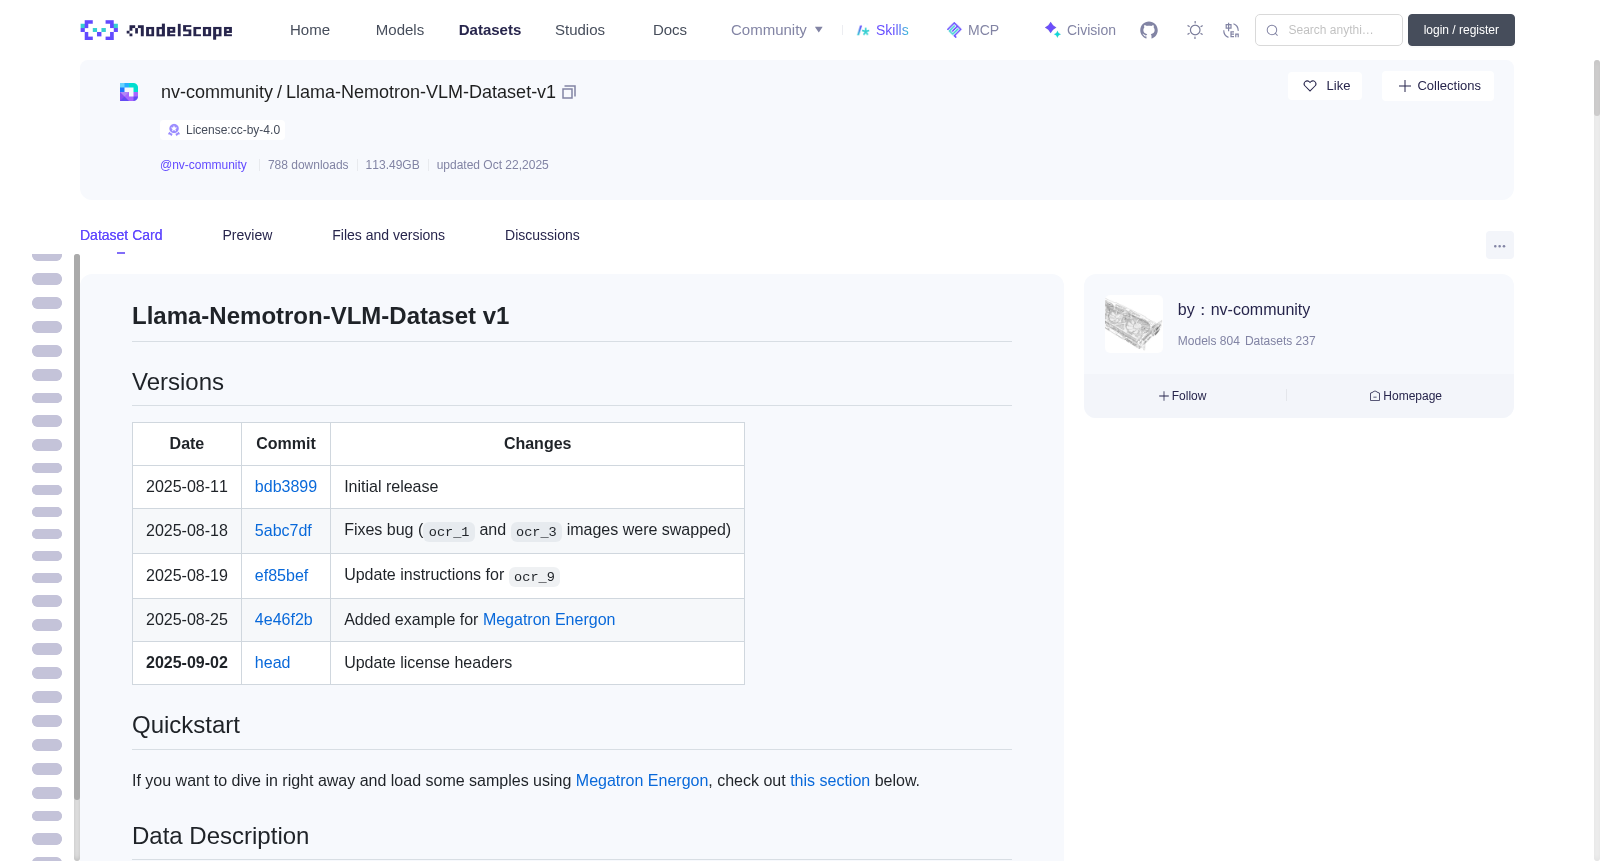Open commit ef85bef
1600x861 pixels.
[281, 576]
